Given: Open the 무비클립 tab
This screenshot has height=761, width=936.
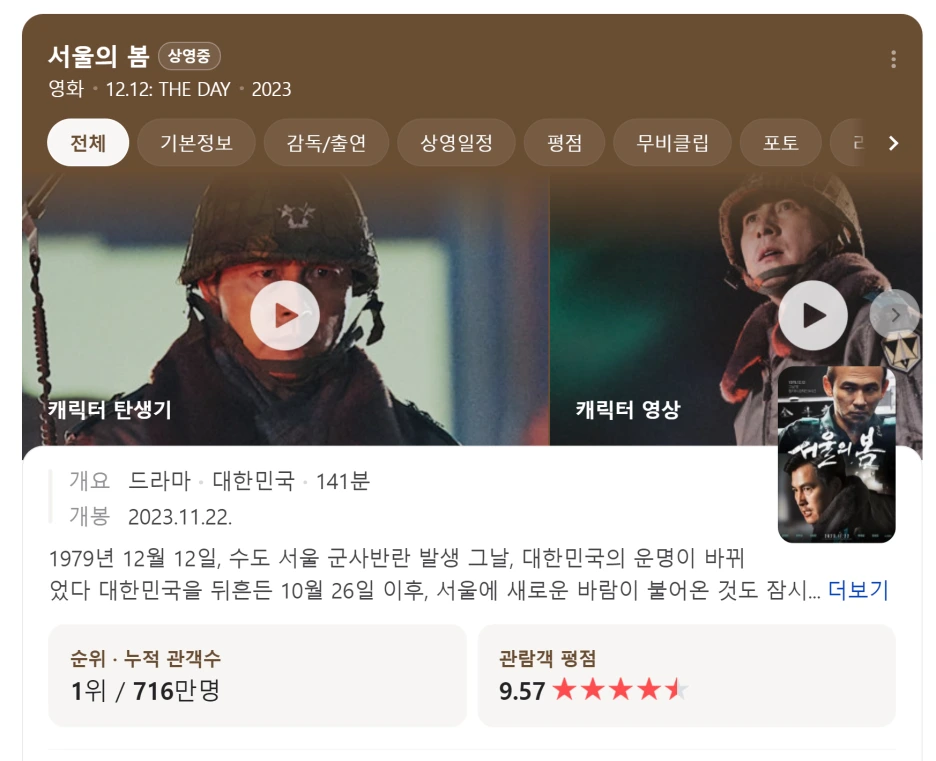Looking at the screenshot, I should click(x=672, y=143).
